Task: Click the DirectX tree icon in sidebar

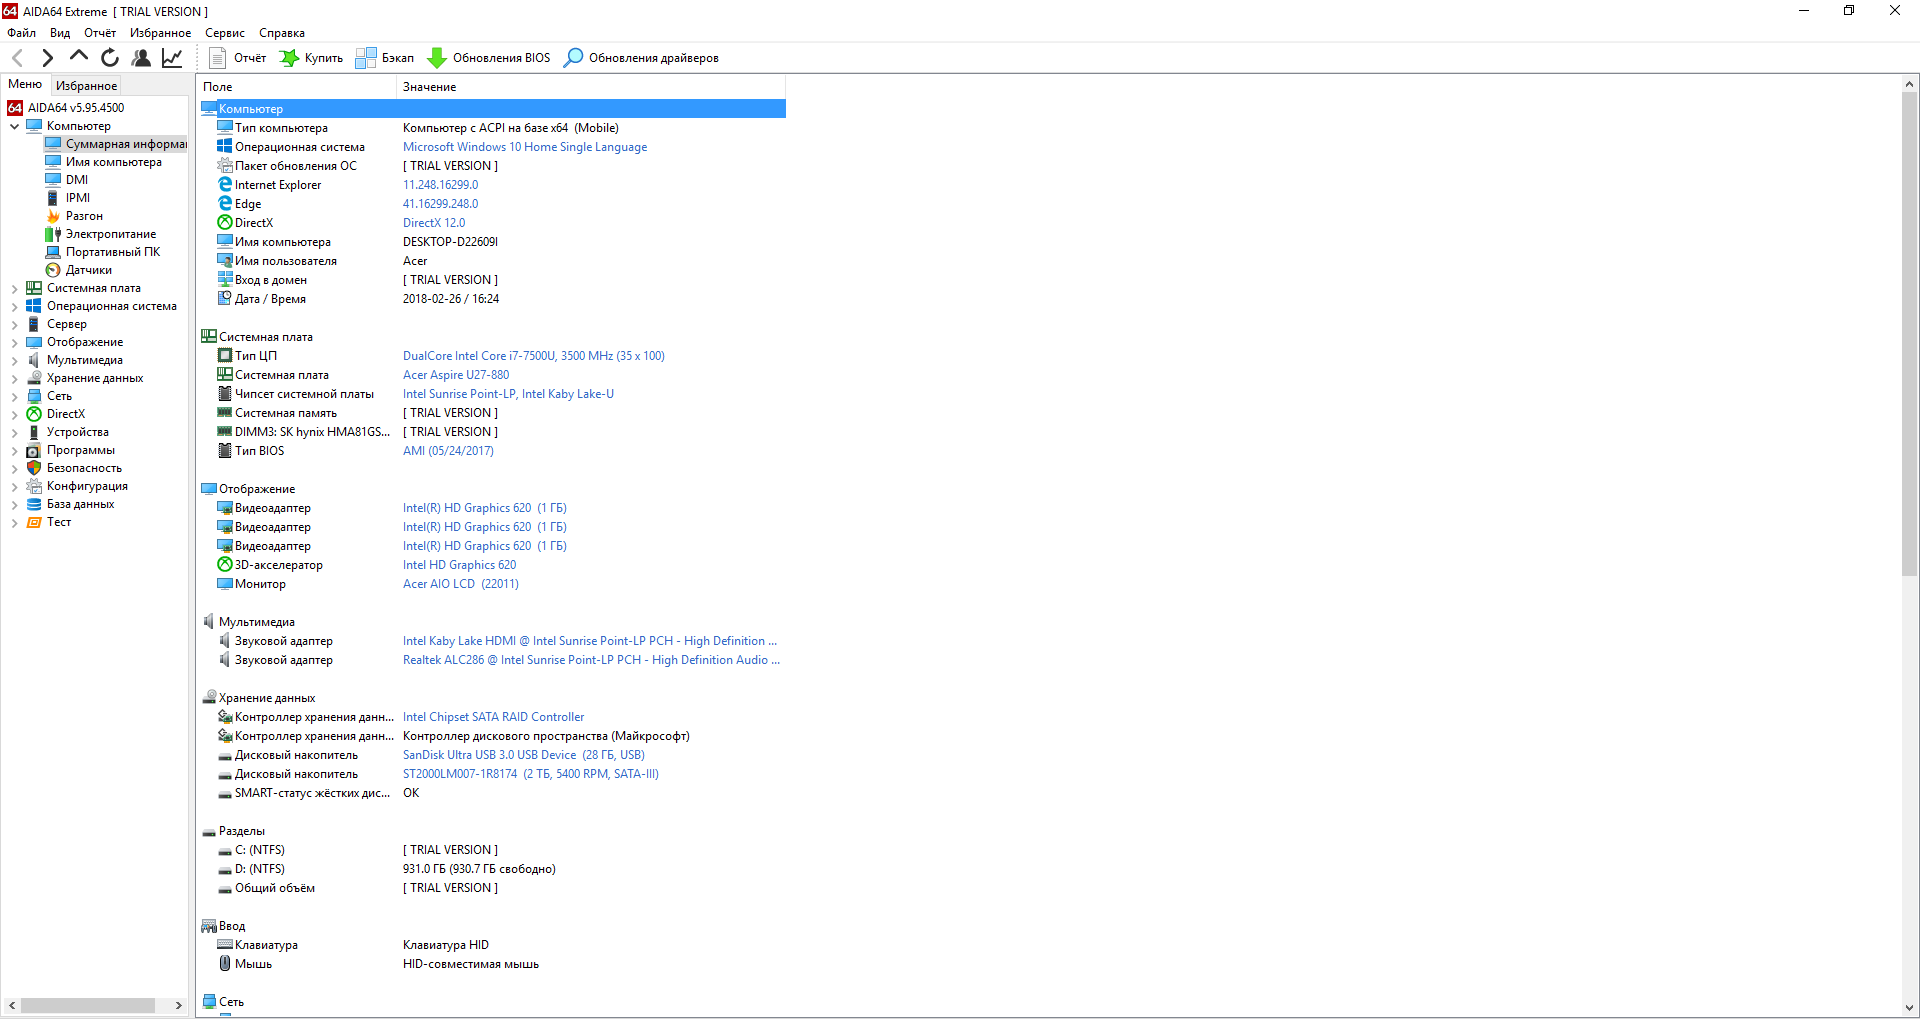Action: click(x=34, y=414)
